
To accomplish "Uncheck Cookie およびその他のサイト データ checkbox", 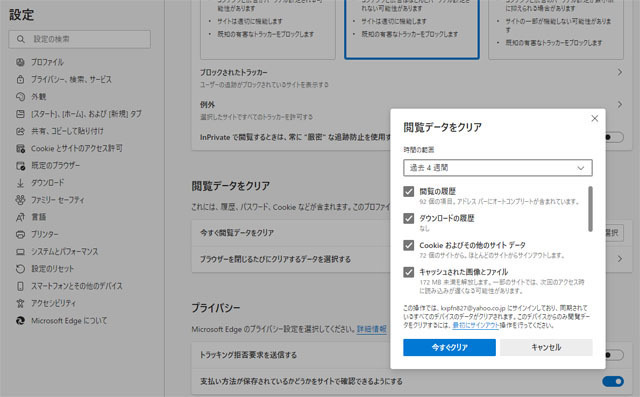I will click(x=409, y=245).
